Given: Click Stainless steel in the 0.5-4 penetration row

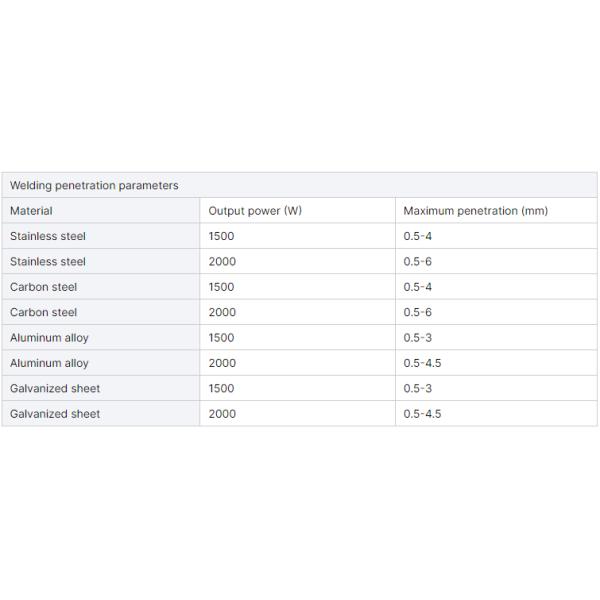Looking at the screenshot, I should (48, 236).
